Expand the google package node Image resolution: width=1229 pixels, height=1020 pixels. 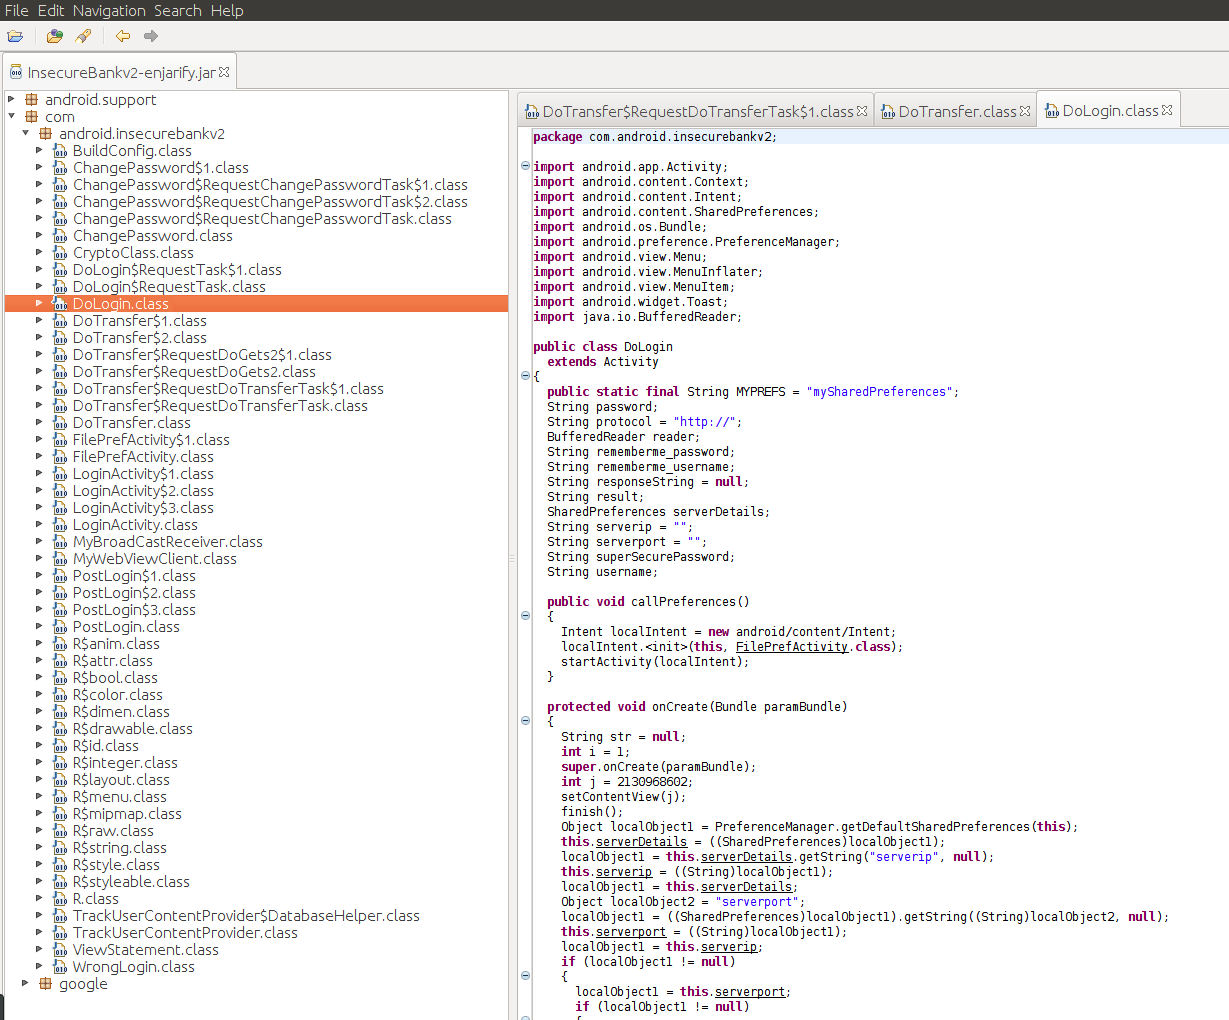[x=26, y=983]
